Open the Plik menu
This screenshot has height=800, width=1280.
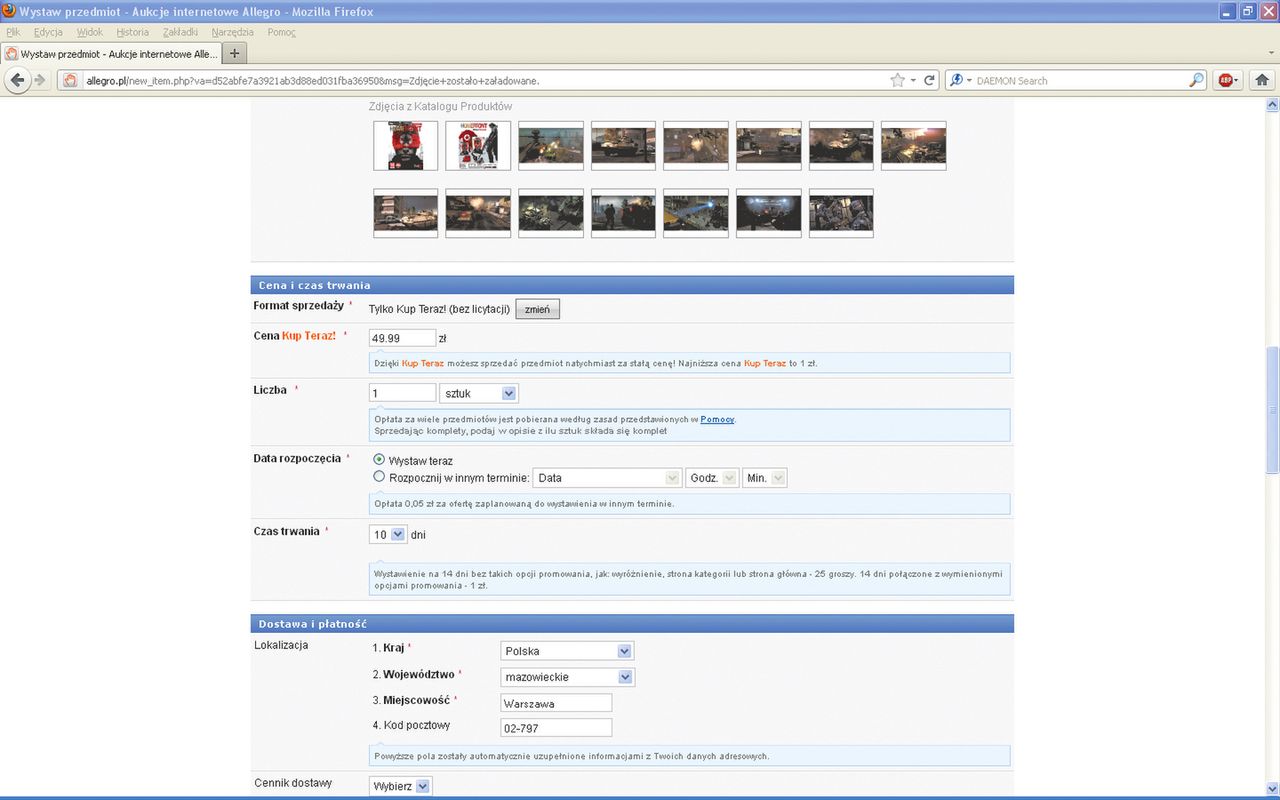13,32
